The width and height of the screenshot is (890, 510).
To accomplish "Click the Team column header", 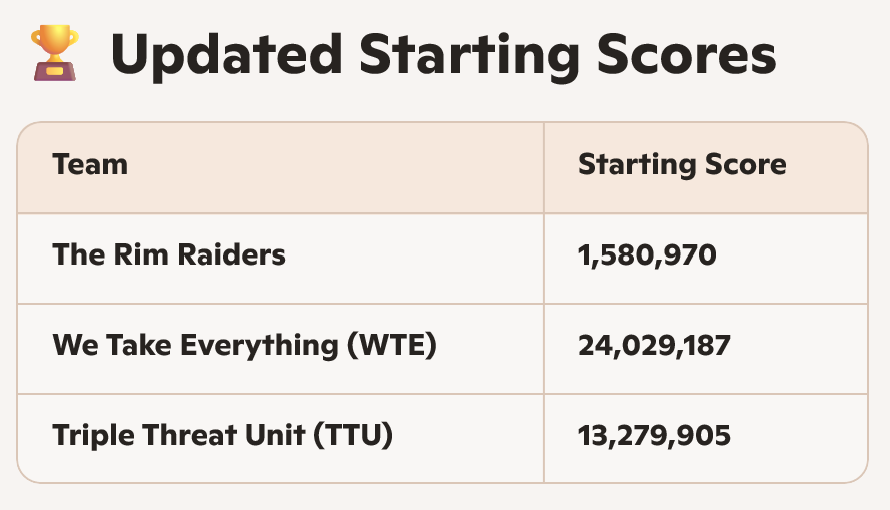I will pos(90,165).
